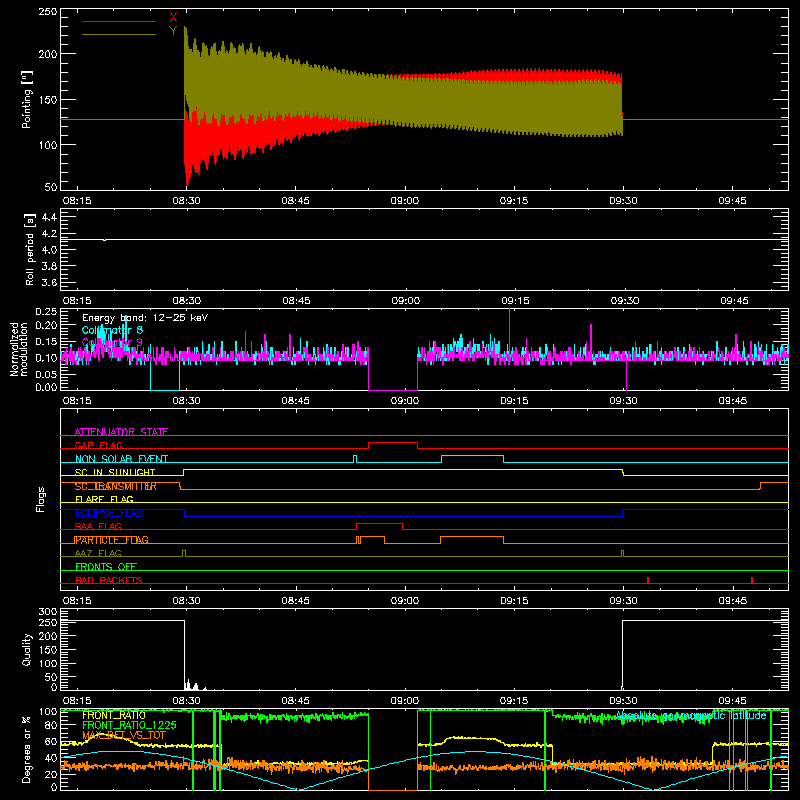Click the 300 tick on Quality axis
This screenshot has height=800, width=800.
point(48,611)
